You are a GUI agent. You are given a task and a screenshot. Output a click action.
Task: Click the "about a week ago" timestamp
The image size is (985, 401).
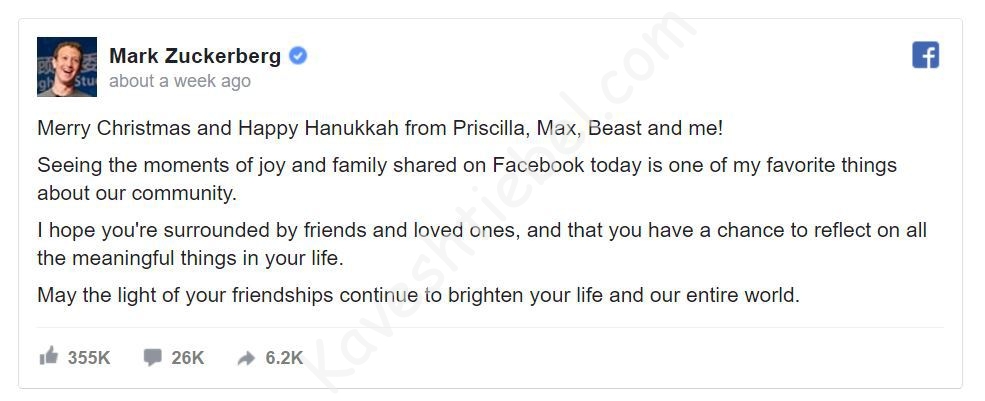coord(180,81)
